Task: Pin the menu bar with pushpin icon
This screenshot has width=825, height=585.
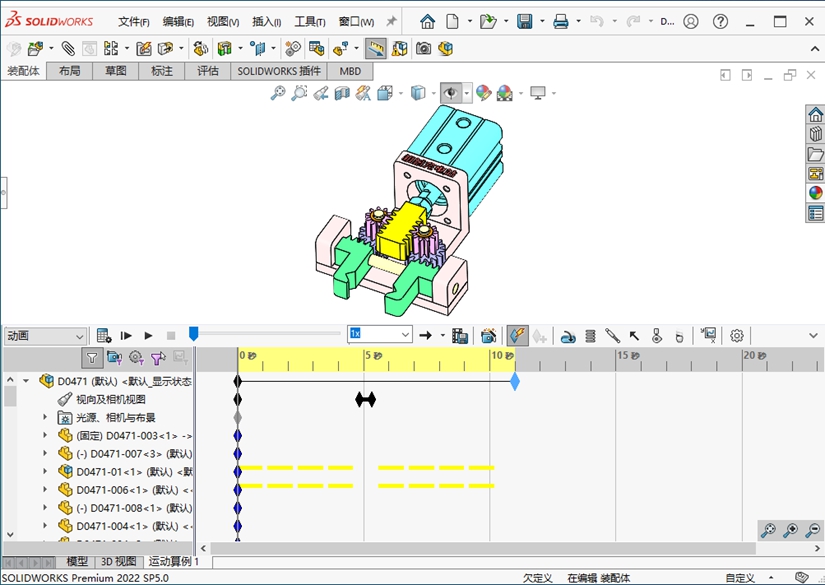Action: click(x=391, y=22)
